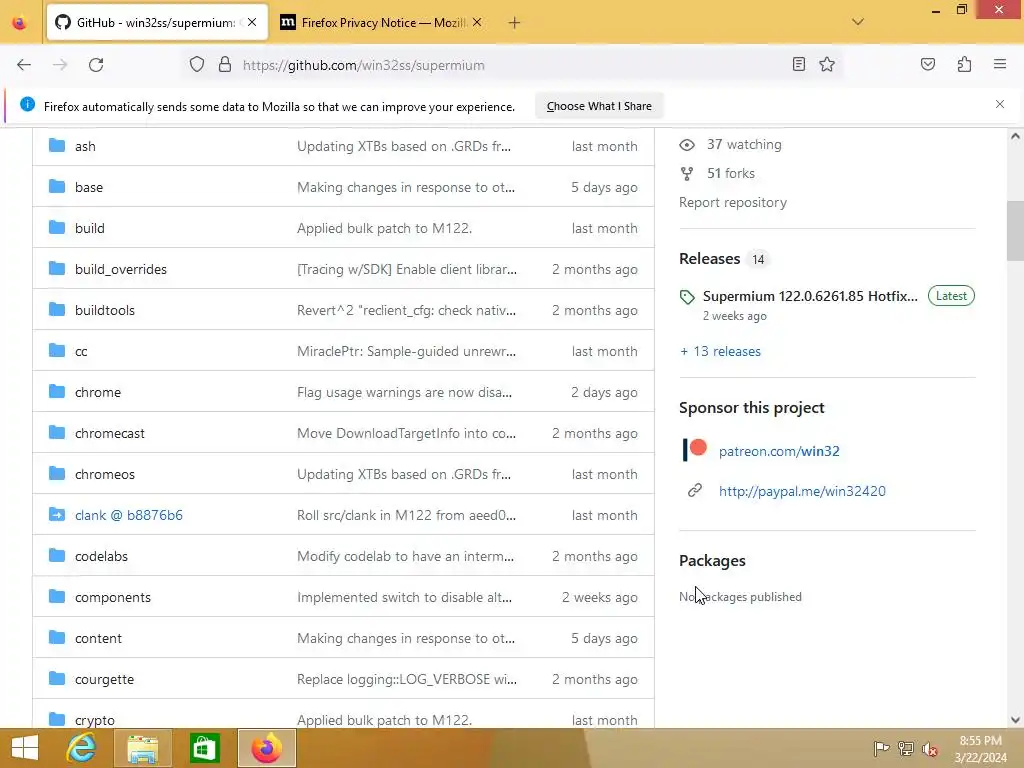Open Firefox application menu
1024x768 pixels.
pyautogui.click(x=1000, y=64)
